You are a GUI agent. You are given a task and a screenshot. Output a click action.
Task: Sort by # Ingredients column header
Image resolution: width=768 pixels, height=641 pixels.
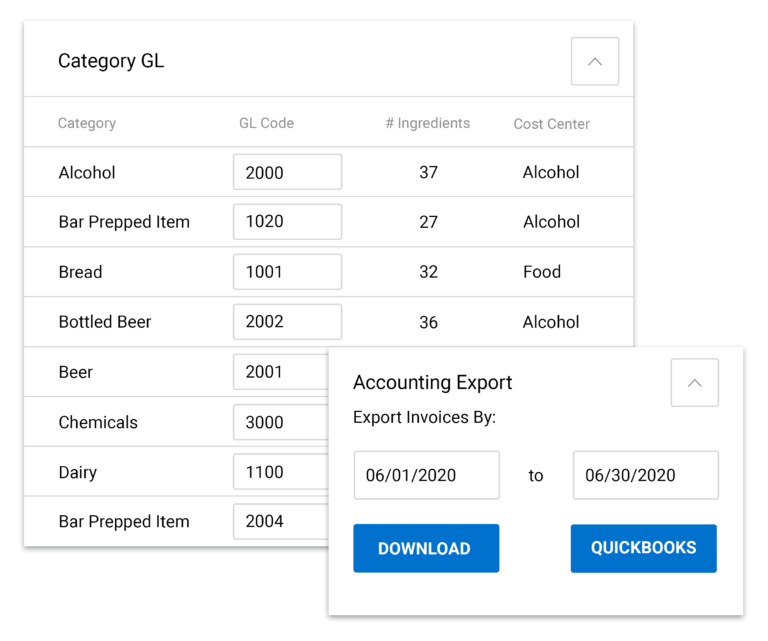(x=427, y=124)
